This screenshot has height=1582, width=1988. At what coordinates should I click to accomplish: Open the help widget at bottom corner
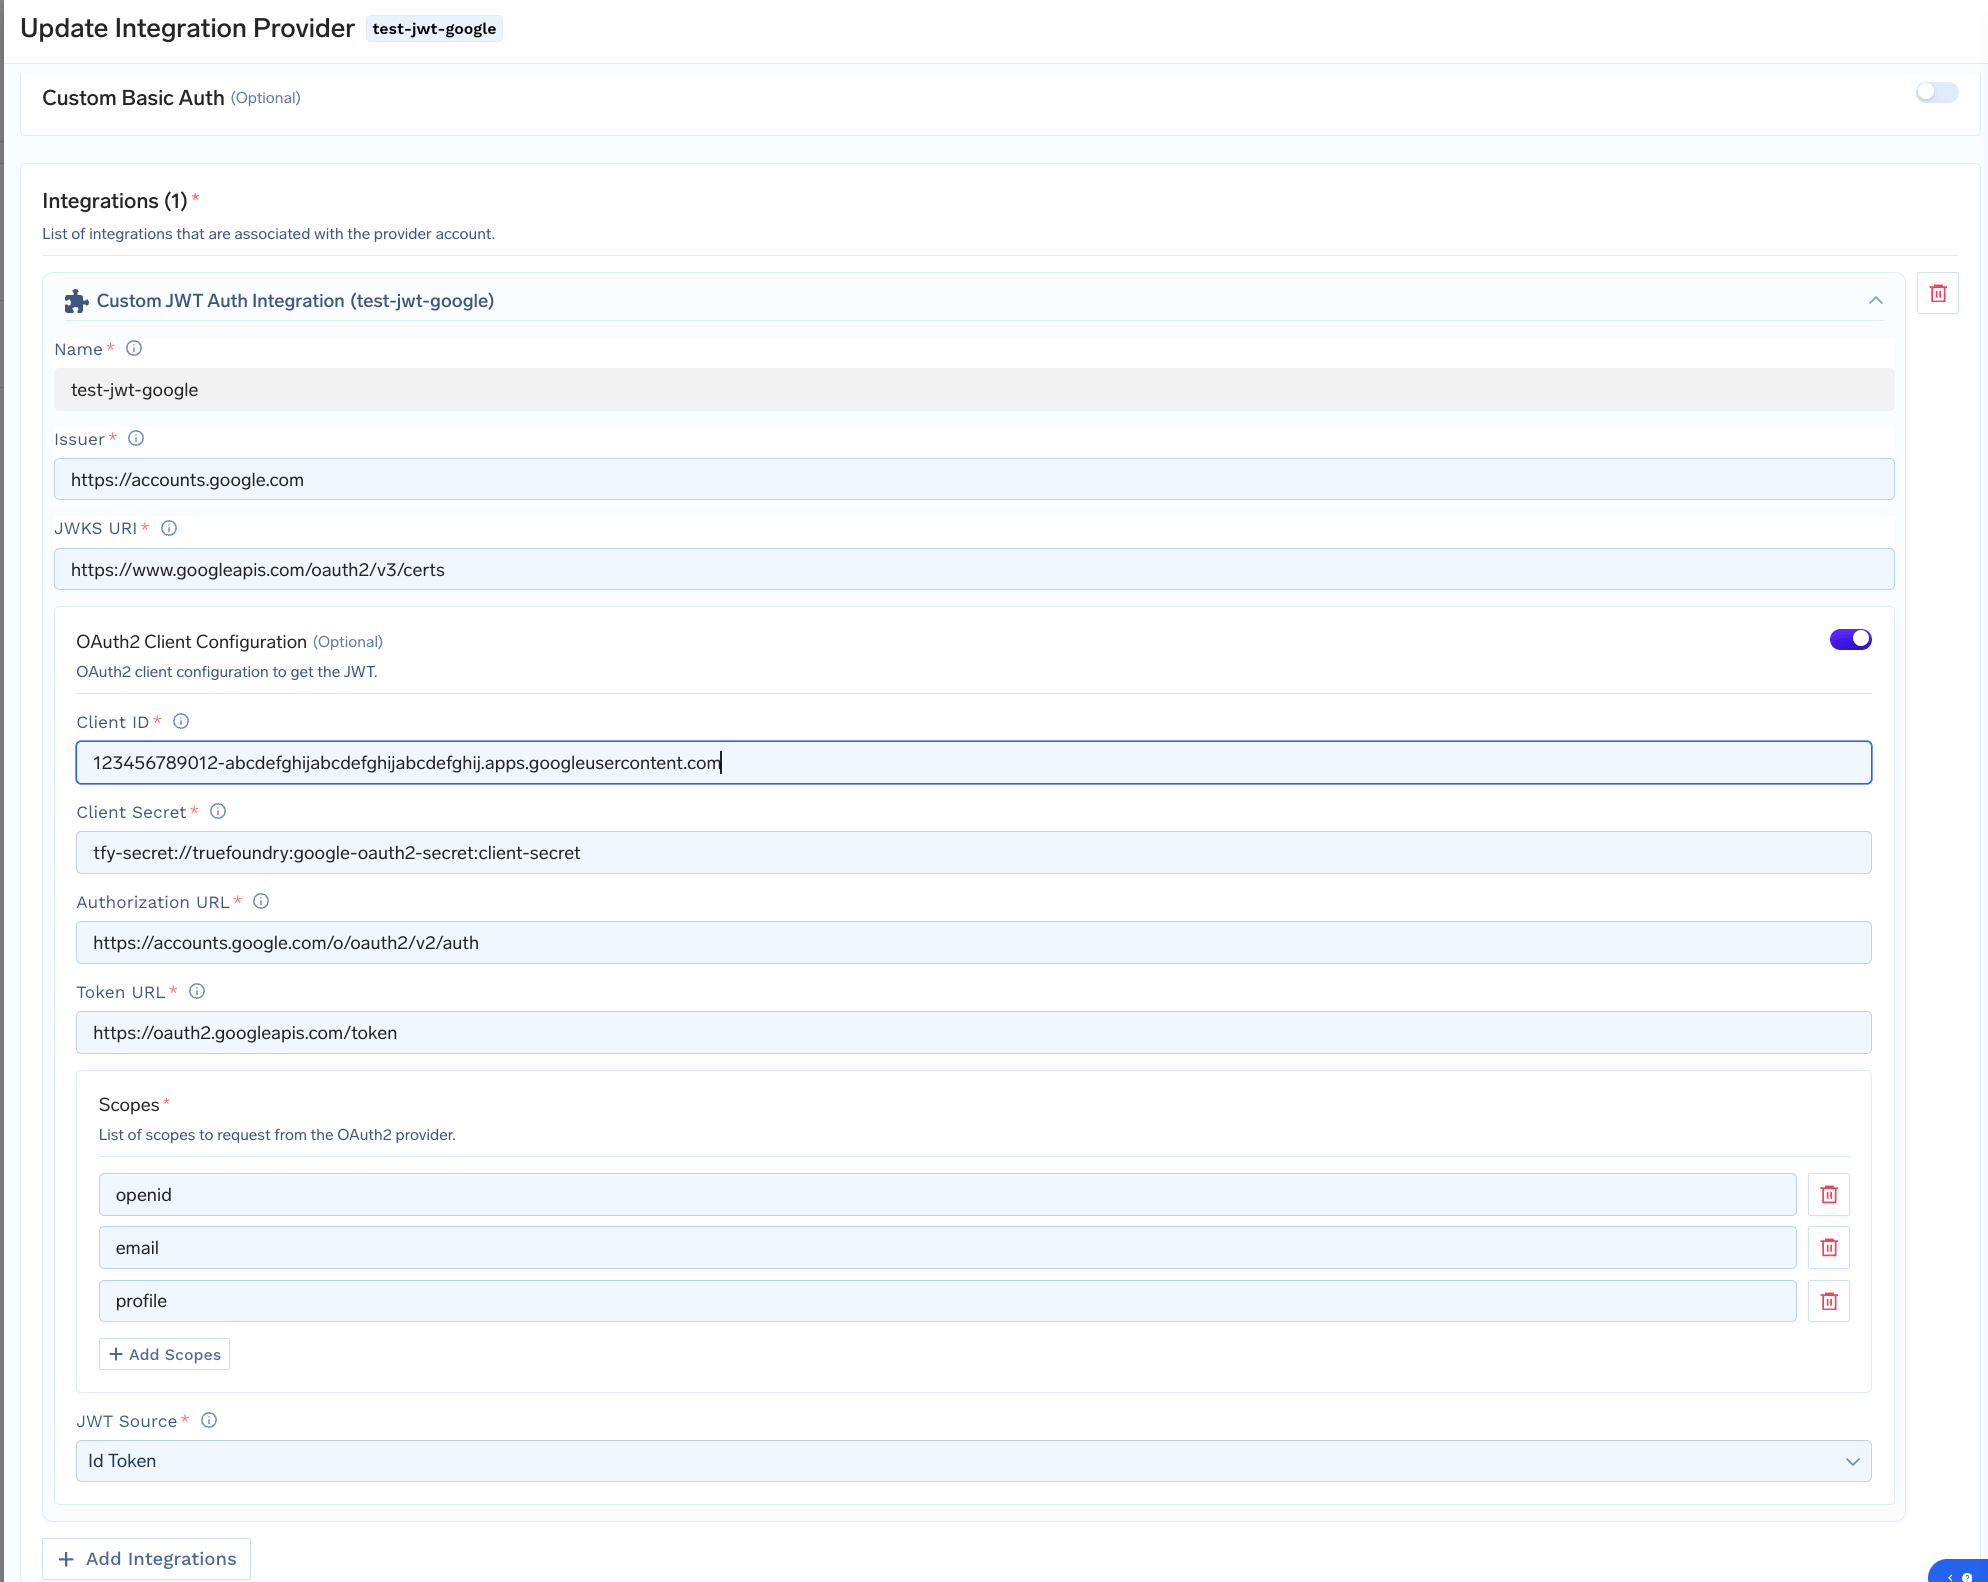coord(1959,1572)
